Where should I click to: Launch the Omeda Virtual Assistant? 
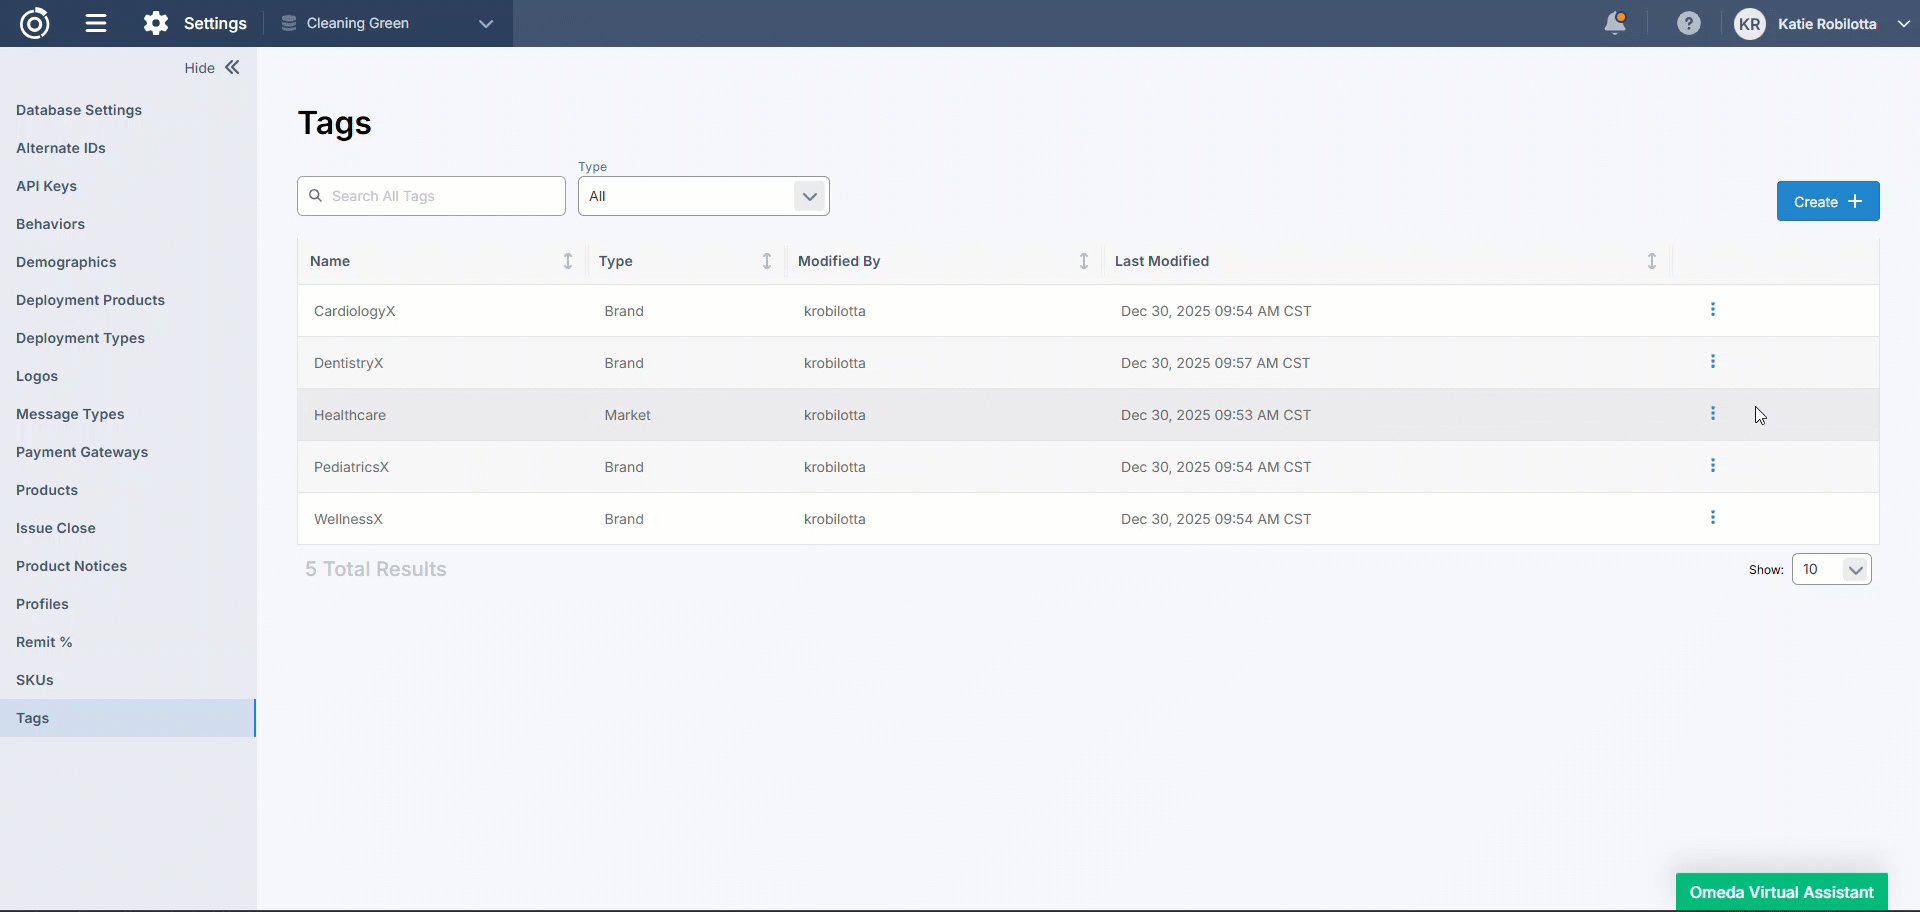click(x=1781, y=892)
